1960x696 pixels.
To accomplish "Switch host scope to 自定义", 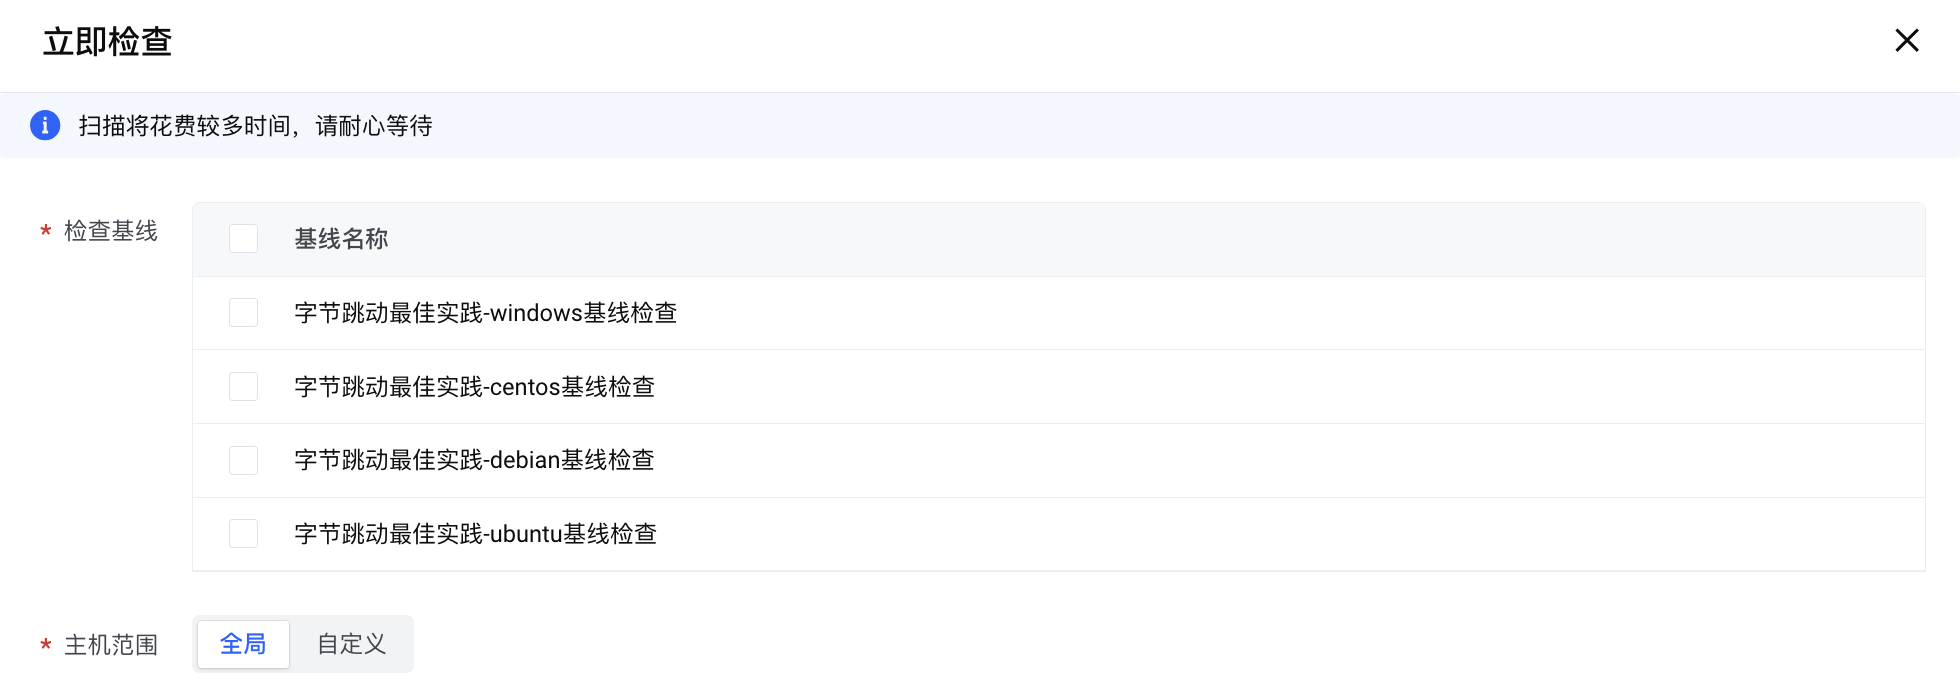I will 351,644.
